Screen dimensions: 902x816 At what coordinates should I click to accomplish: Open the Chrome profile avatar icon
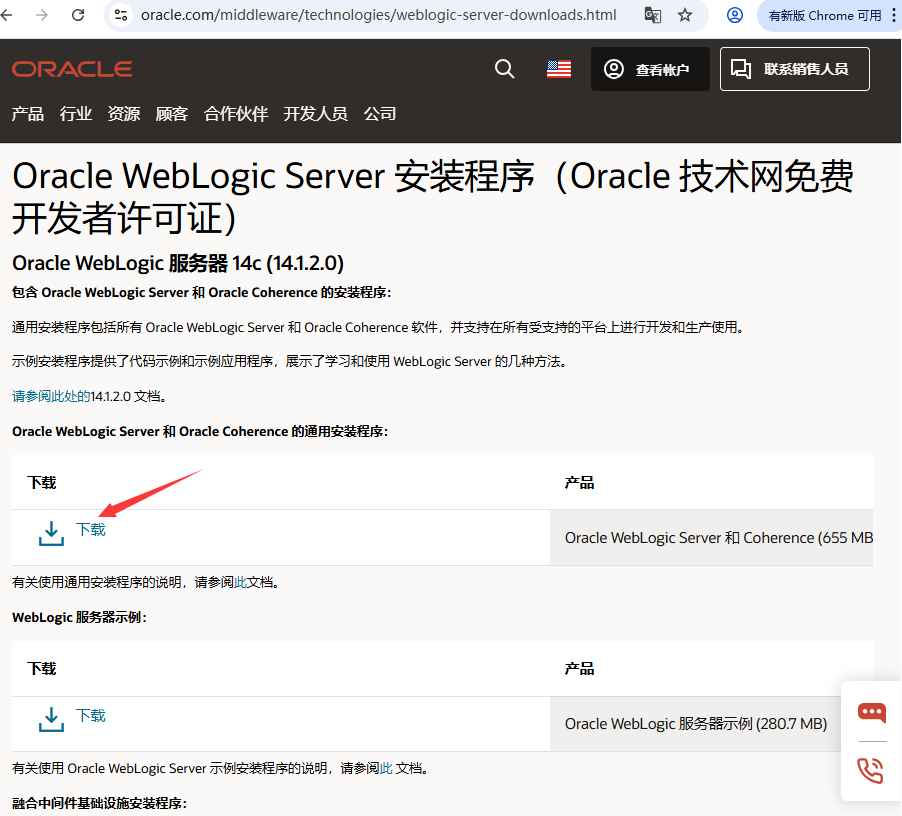coord(735,15)
